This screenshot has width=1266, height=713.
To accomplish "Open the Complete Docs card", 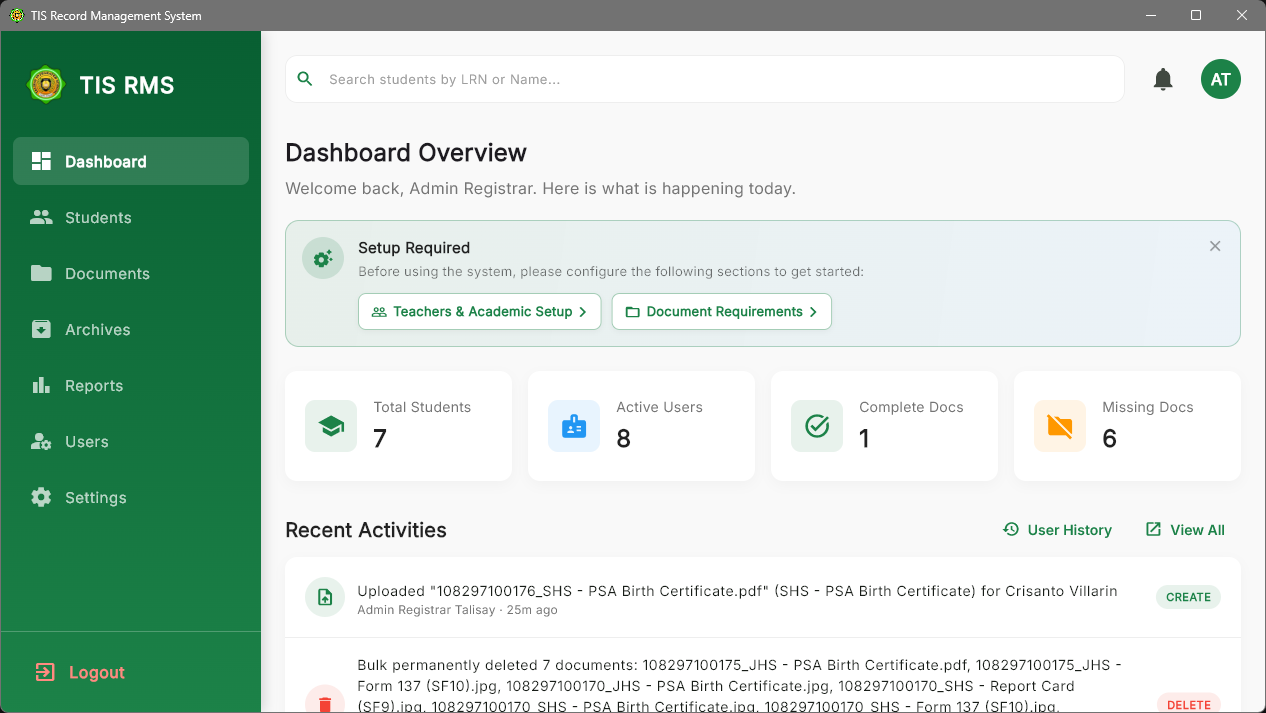I will (x=884, y=426).
